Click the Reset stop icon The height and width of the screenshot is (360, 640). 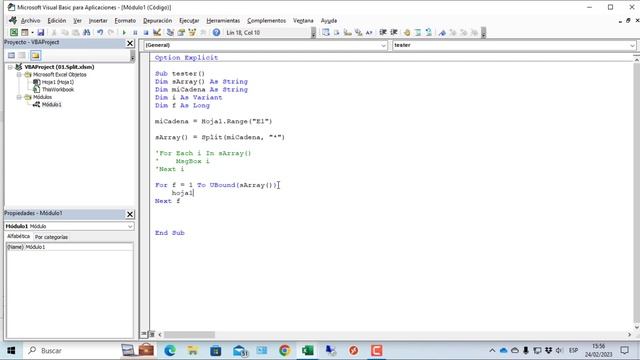pos(146,32)
